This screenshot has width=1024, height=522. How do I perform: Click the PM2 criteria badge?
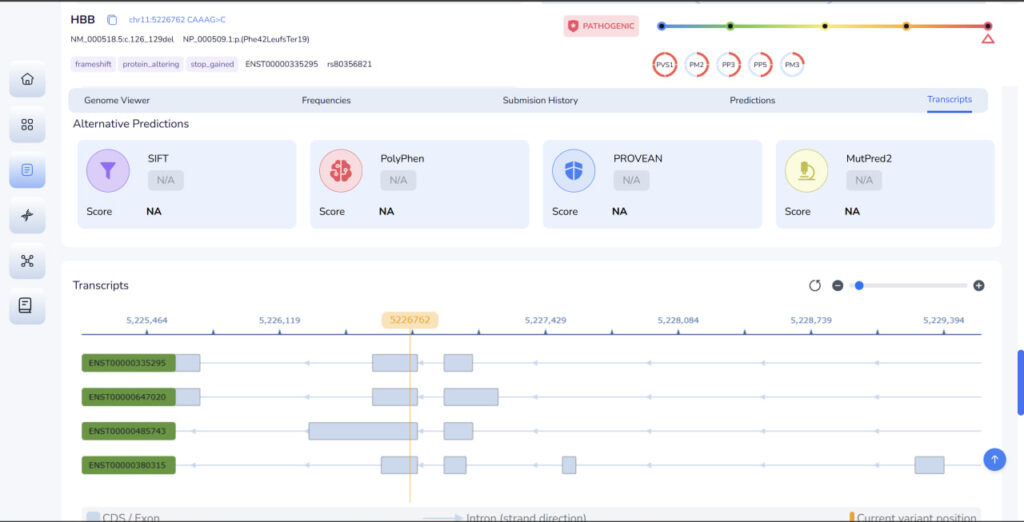coord(697,65)
